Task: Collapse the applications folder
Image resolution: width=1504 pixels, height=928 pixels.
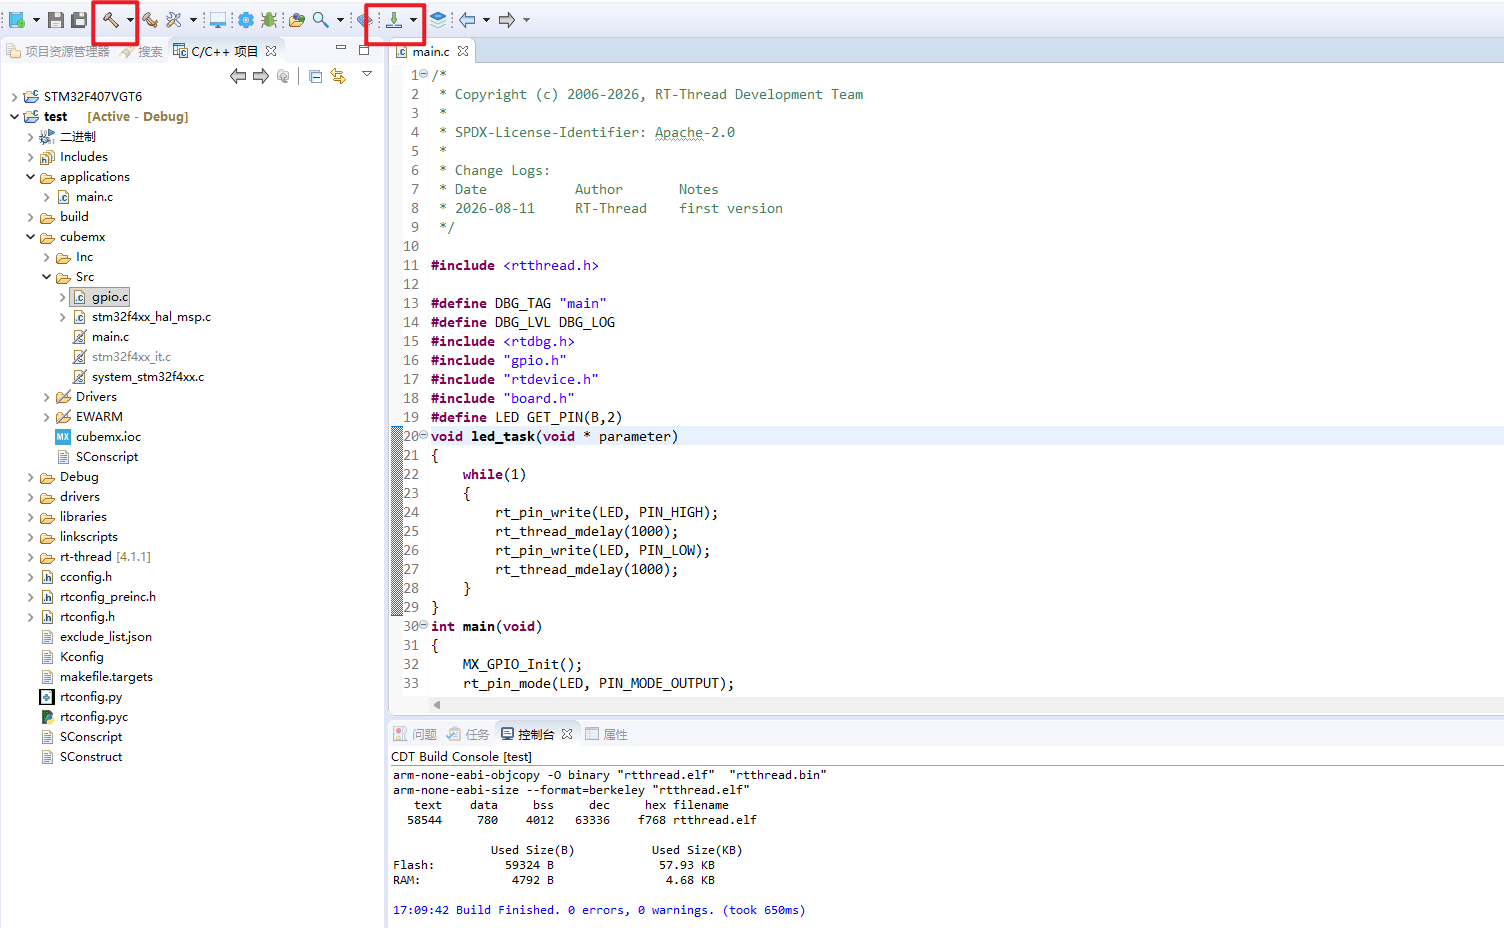Action: pos(30,177)
